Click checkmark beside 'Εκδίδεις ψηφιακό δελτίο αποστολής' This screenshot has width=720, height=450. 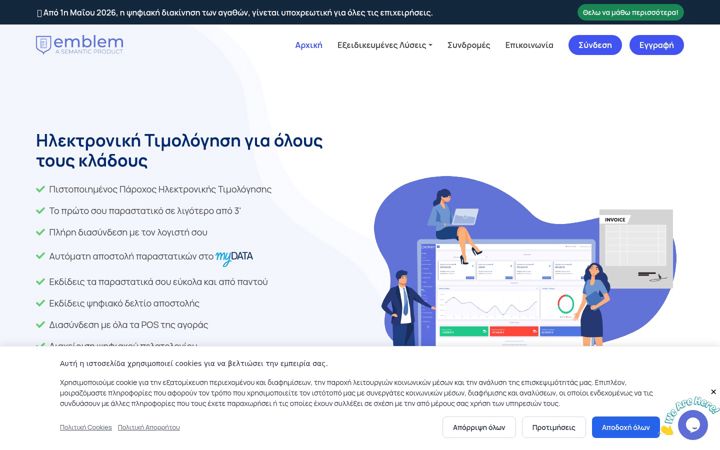40,303
